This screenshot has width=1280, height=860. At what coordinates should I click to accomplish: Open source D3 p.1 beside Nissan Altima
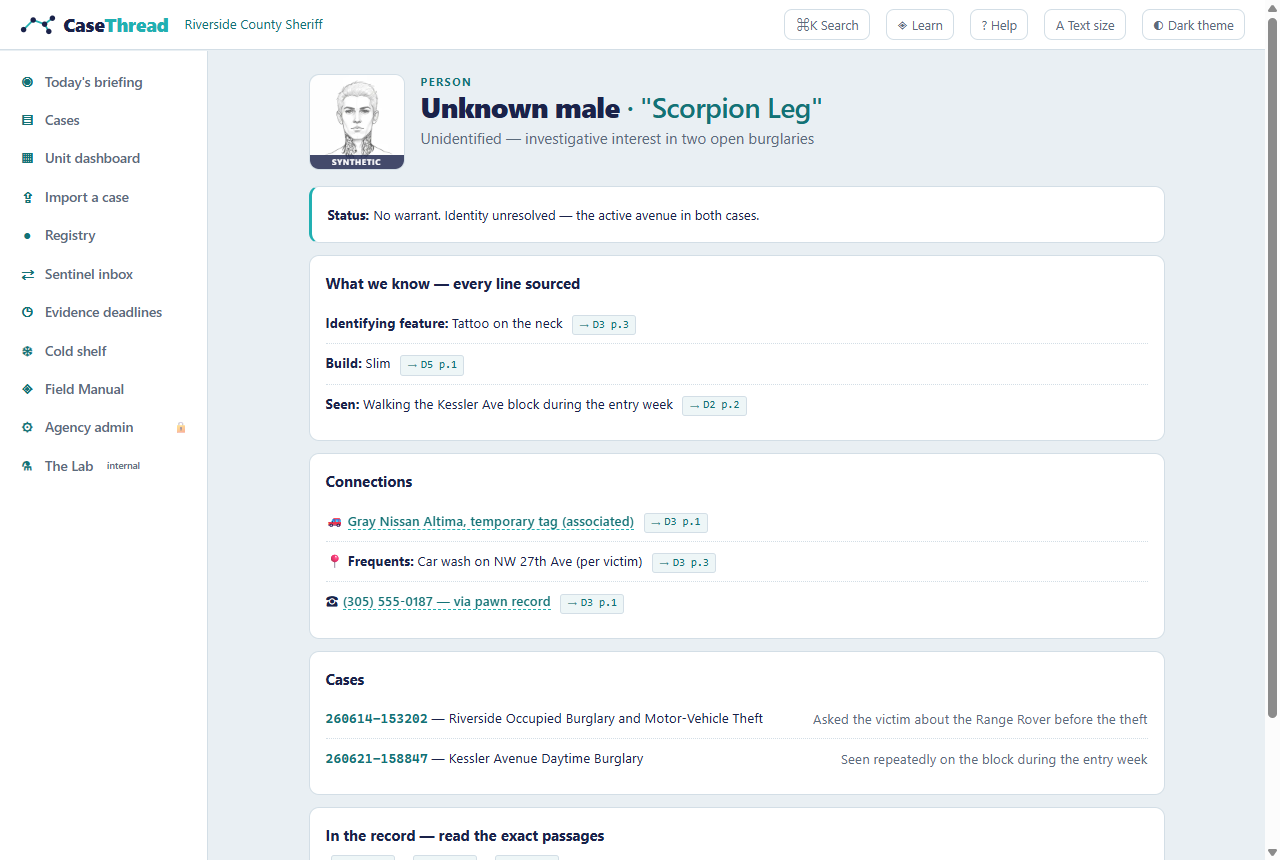(676, 522)
